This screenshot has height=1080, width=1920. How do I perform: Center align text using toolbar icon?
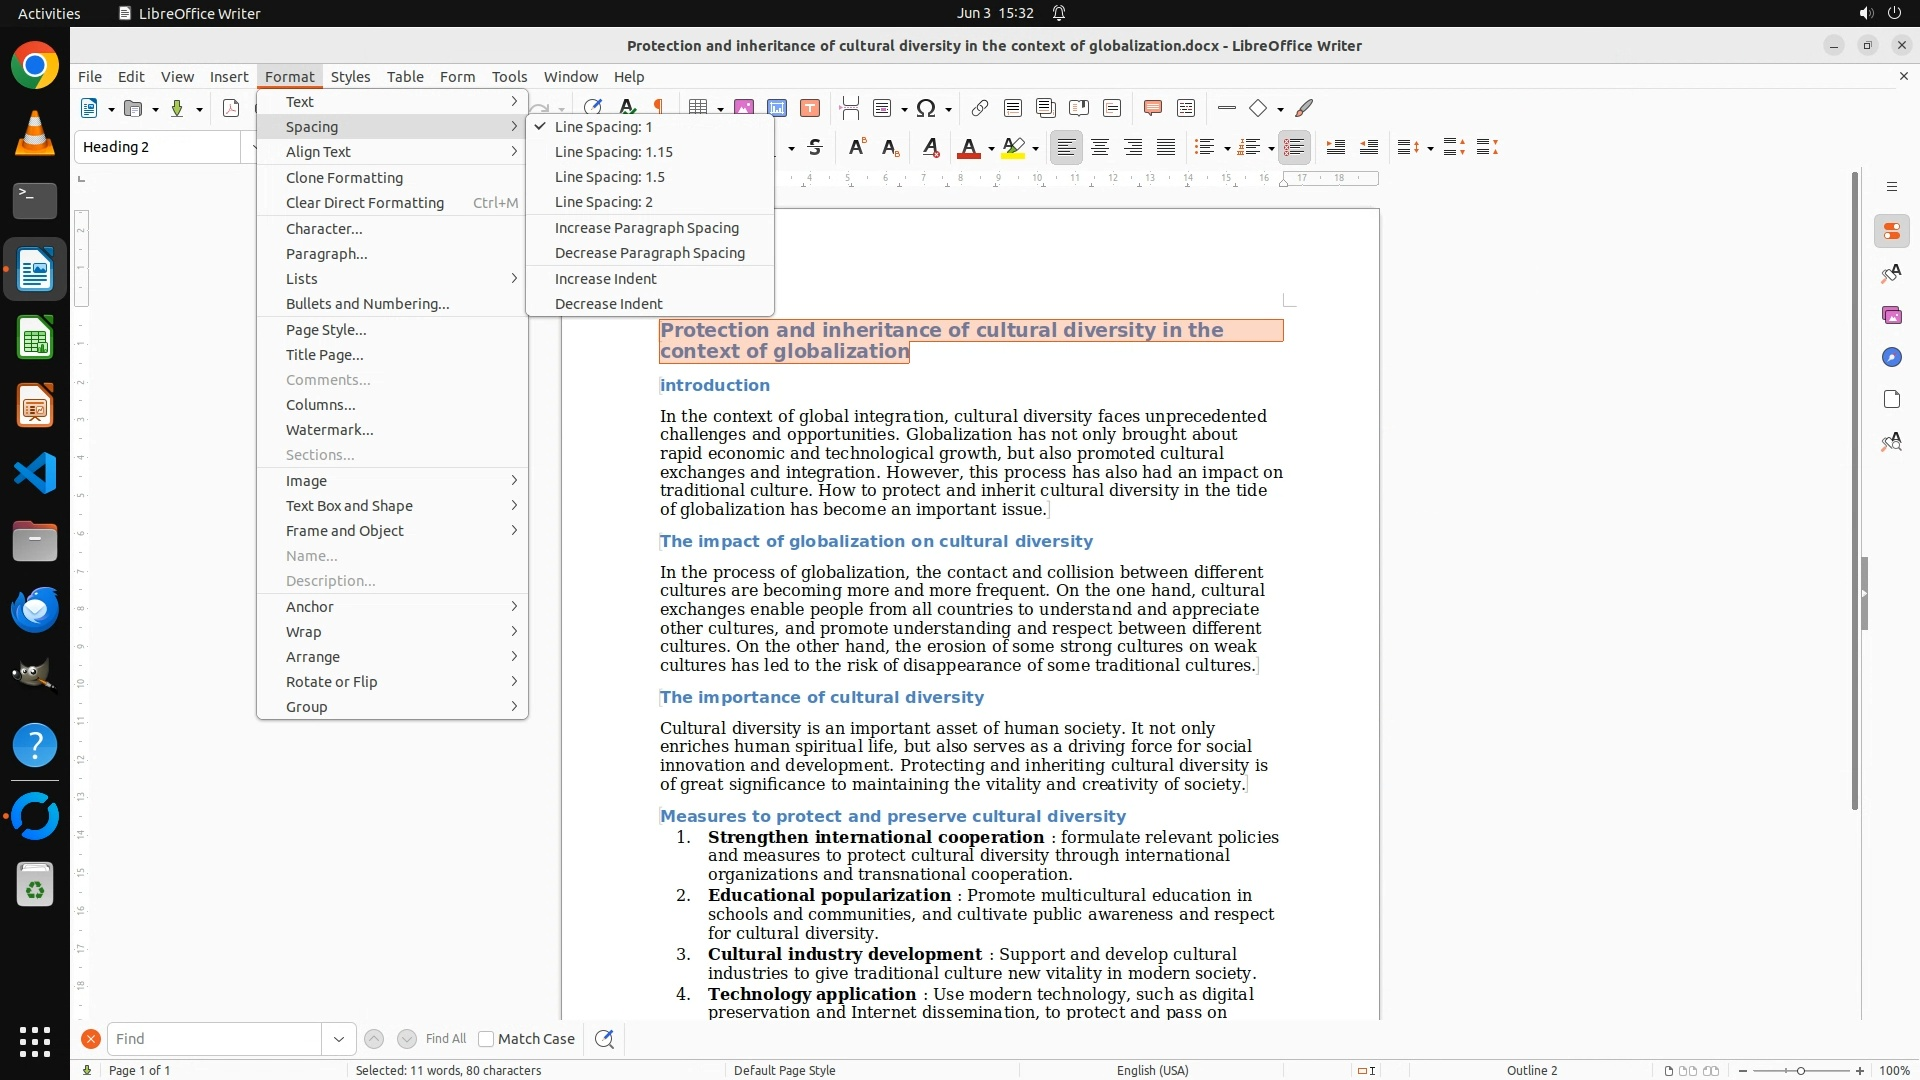(x=1100, y=148)
